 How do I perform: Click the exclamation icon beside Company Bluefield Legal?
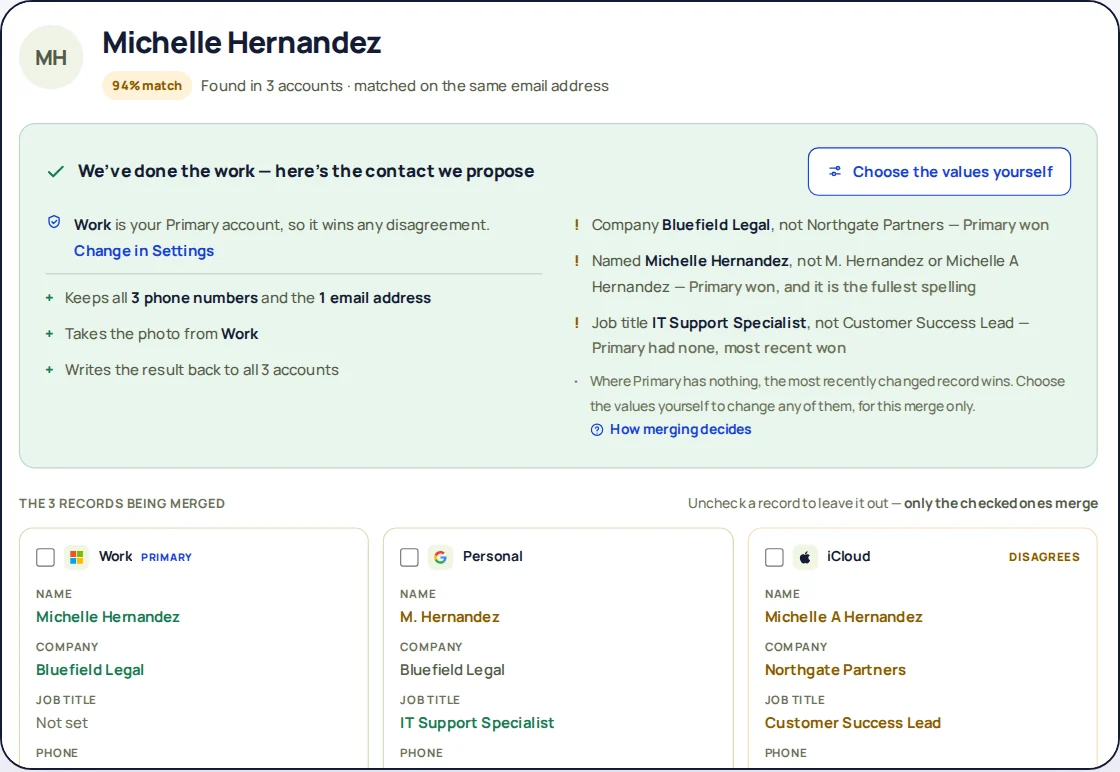click(576, 225)
